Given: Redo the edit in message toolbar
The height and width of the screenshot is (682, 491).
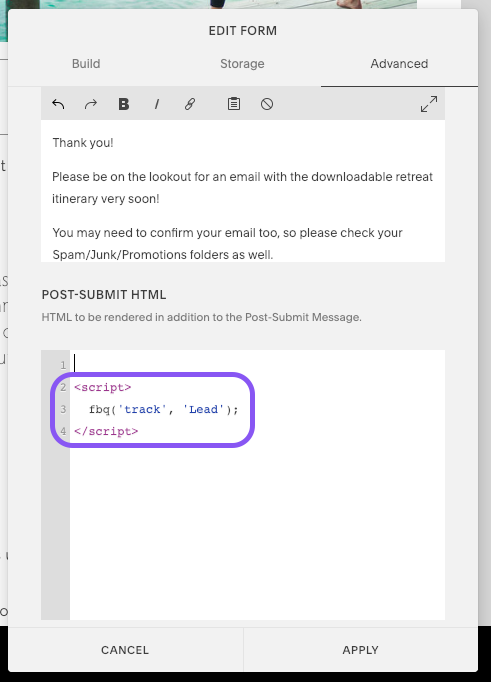Looking at the screenshot, I should [x=90, y=104].
